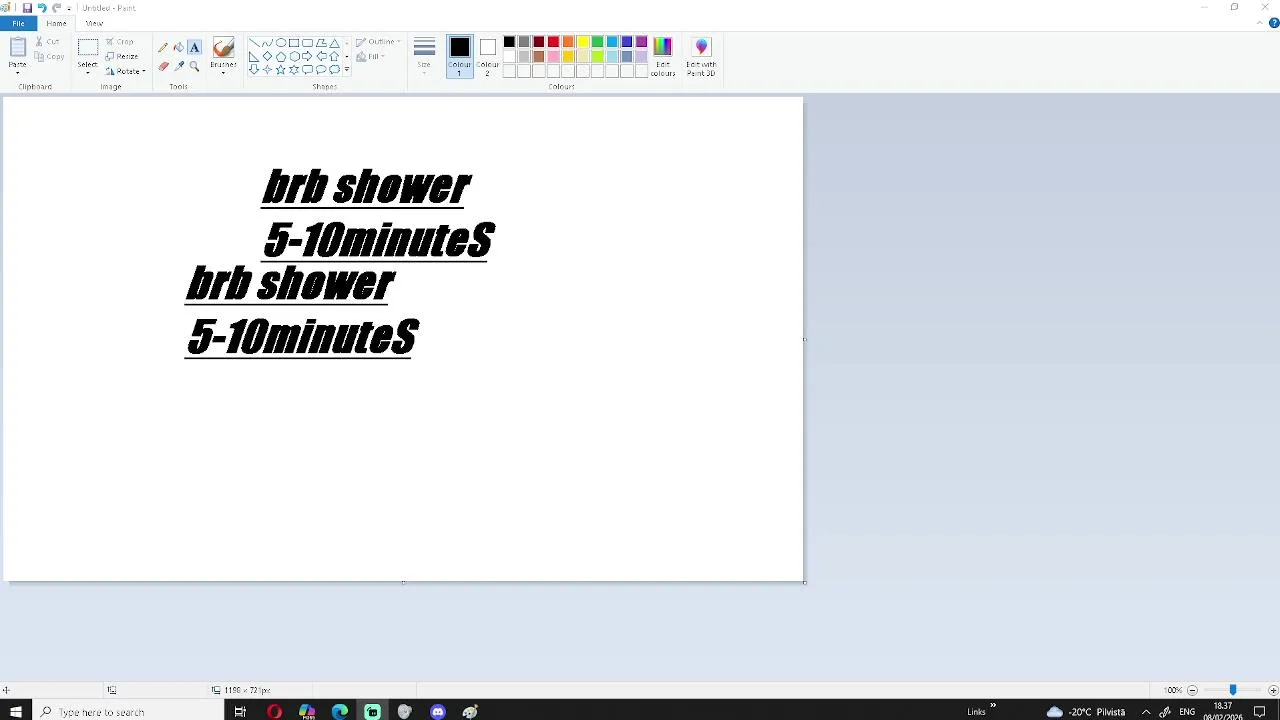Image resolution: width=1280 pixels, height=720 pixels.
Task: Choose the Curve shape
Action: point(267,43)
